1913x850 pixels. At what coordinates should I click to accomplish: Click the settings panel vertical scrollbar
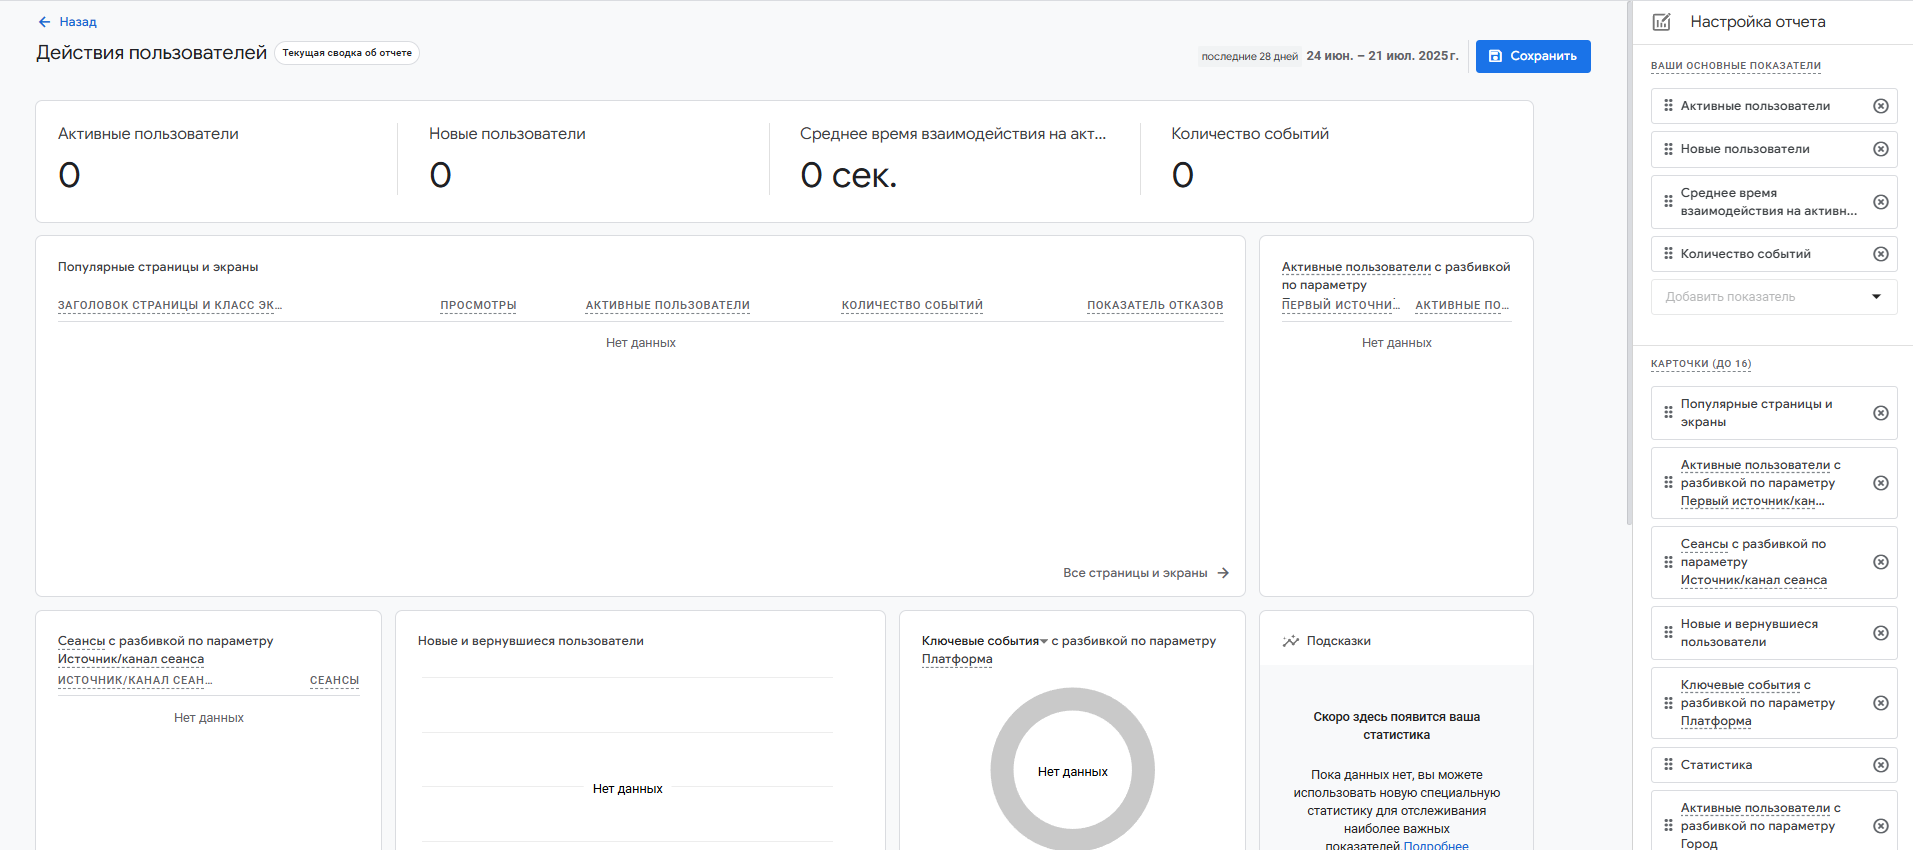click(1630, 262)
